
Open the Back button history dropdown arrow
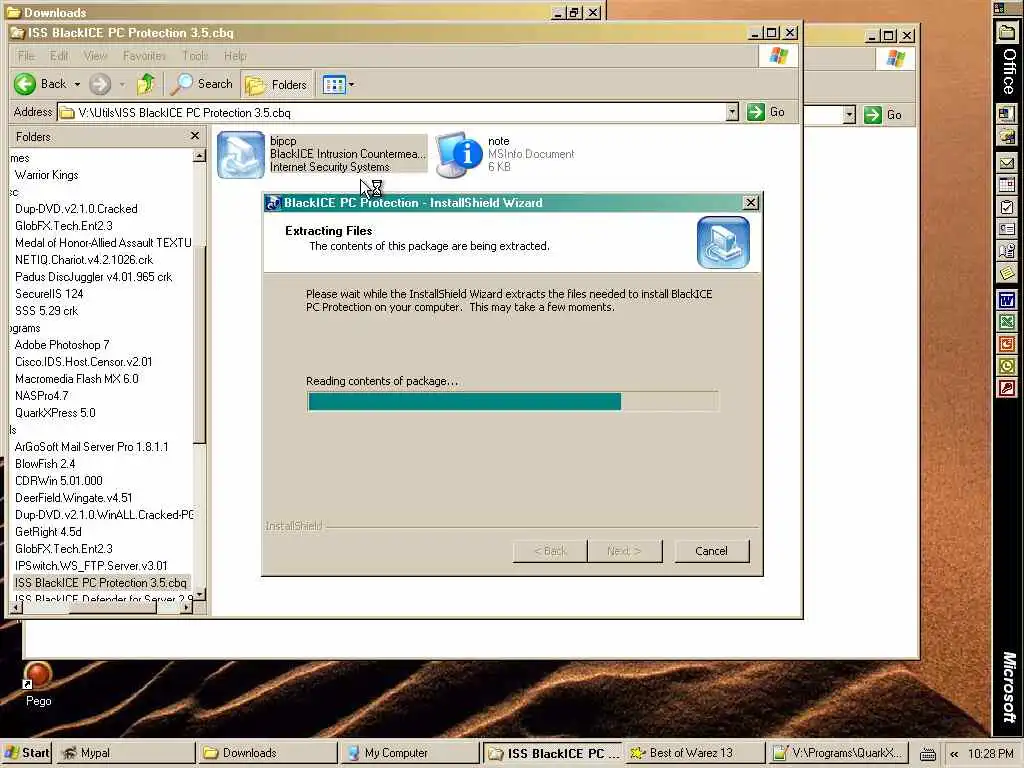tap(77, 84)
